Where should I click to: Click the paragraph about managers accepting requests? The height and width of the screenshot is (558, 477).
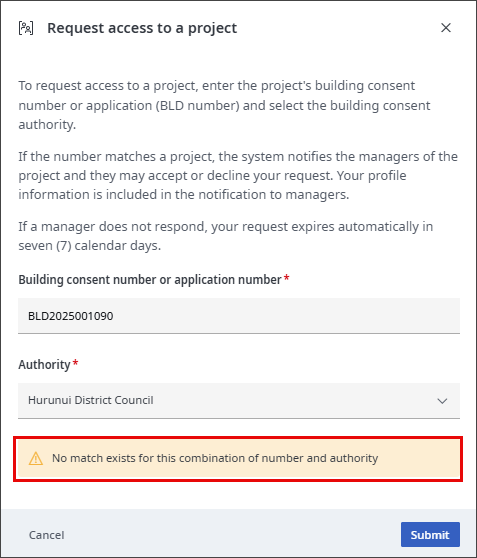(238, 175)
